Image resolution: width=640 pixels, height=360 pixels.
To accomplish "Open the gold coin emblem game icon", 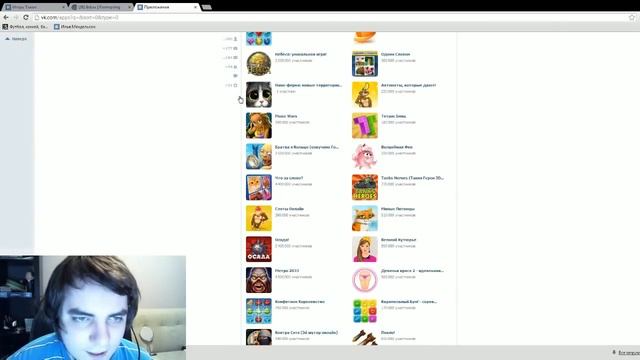I will click(259, 64).
